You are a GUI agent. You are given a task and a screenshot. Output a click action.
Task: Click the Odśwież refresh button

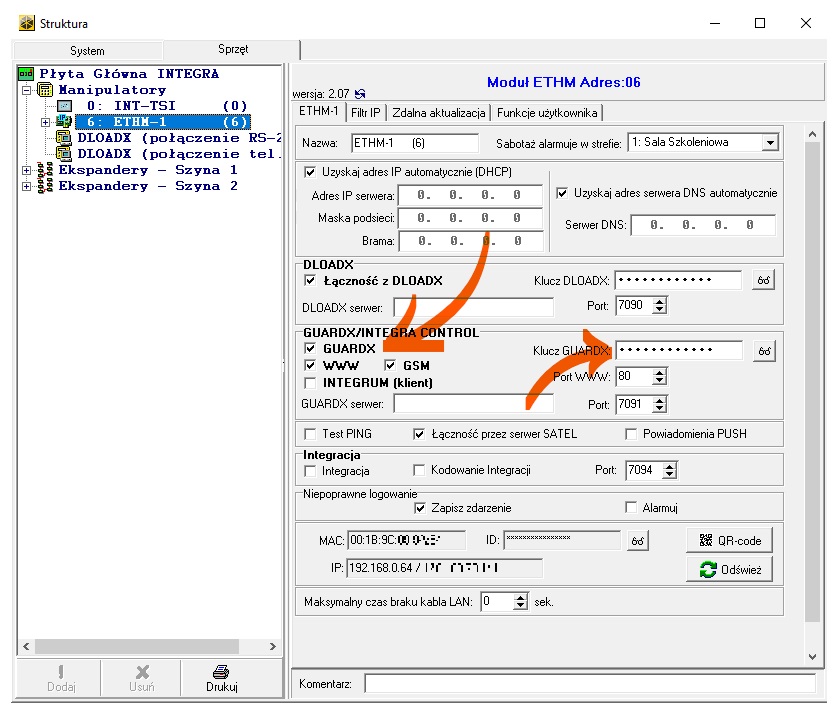pyautogui.click(x=729, y=569)
